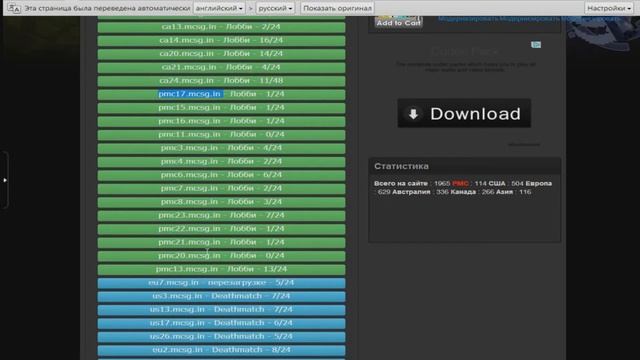The width and height of the screenshot is (640, 360).
Task: Click the small ad info icon above Download
Action: [536, 44]
